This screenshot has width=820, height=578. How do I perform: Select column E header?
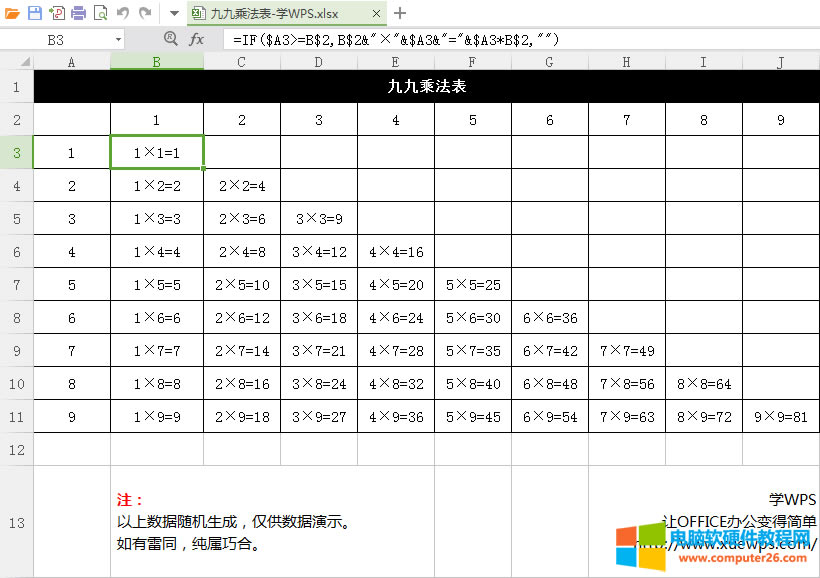click(396, 62)
